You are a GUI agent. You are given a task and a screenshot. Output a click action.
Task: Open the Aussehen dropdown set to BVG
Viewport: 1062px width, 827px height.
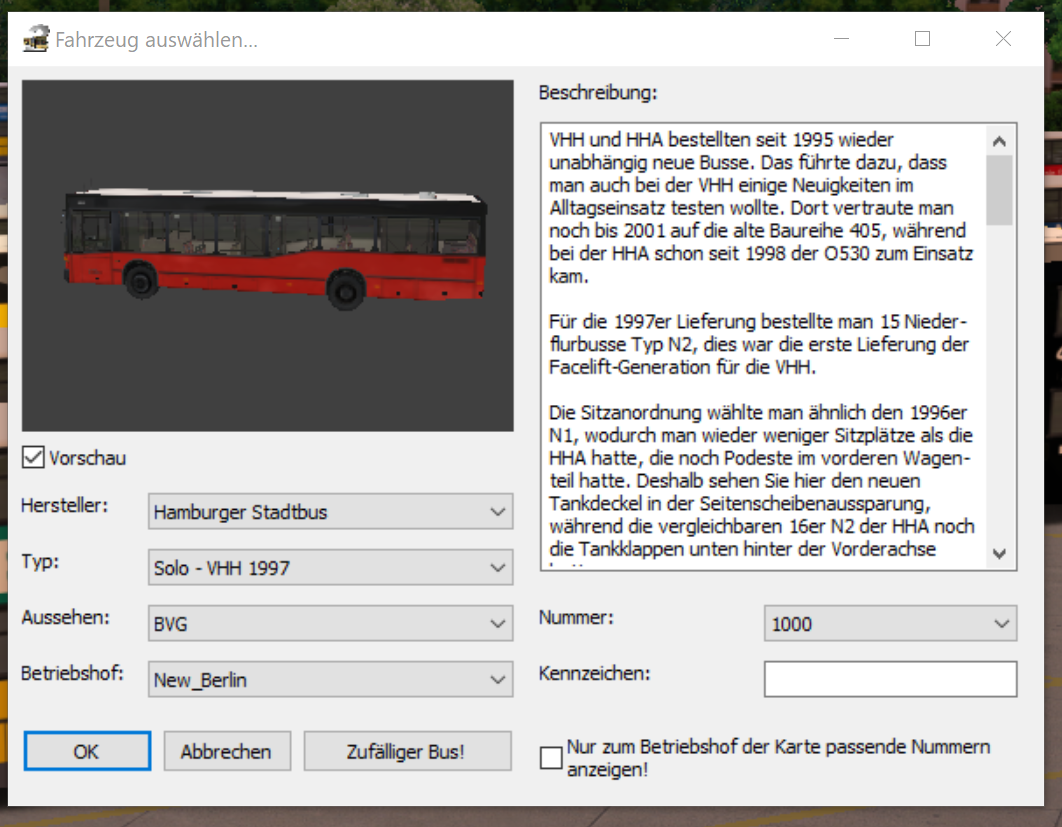click(330, 624)
